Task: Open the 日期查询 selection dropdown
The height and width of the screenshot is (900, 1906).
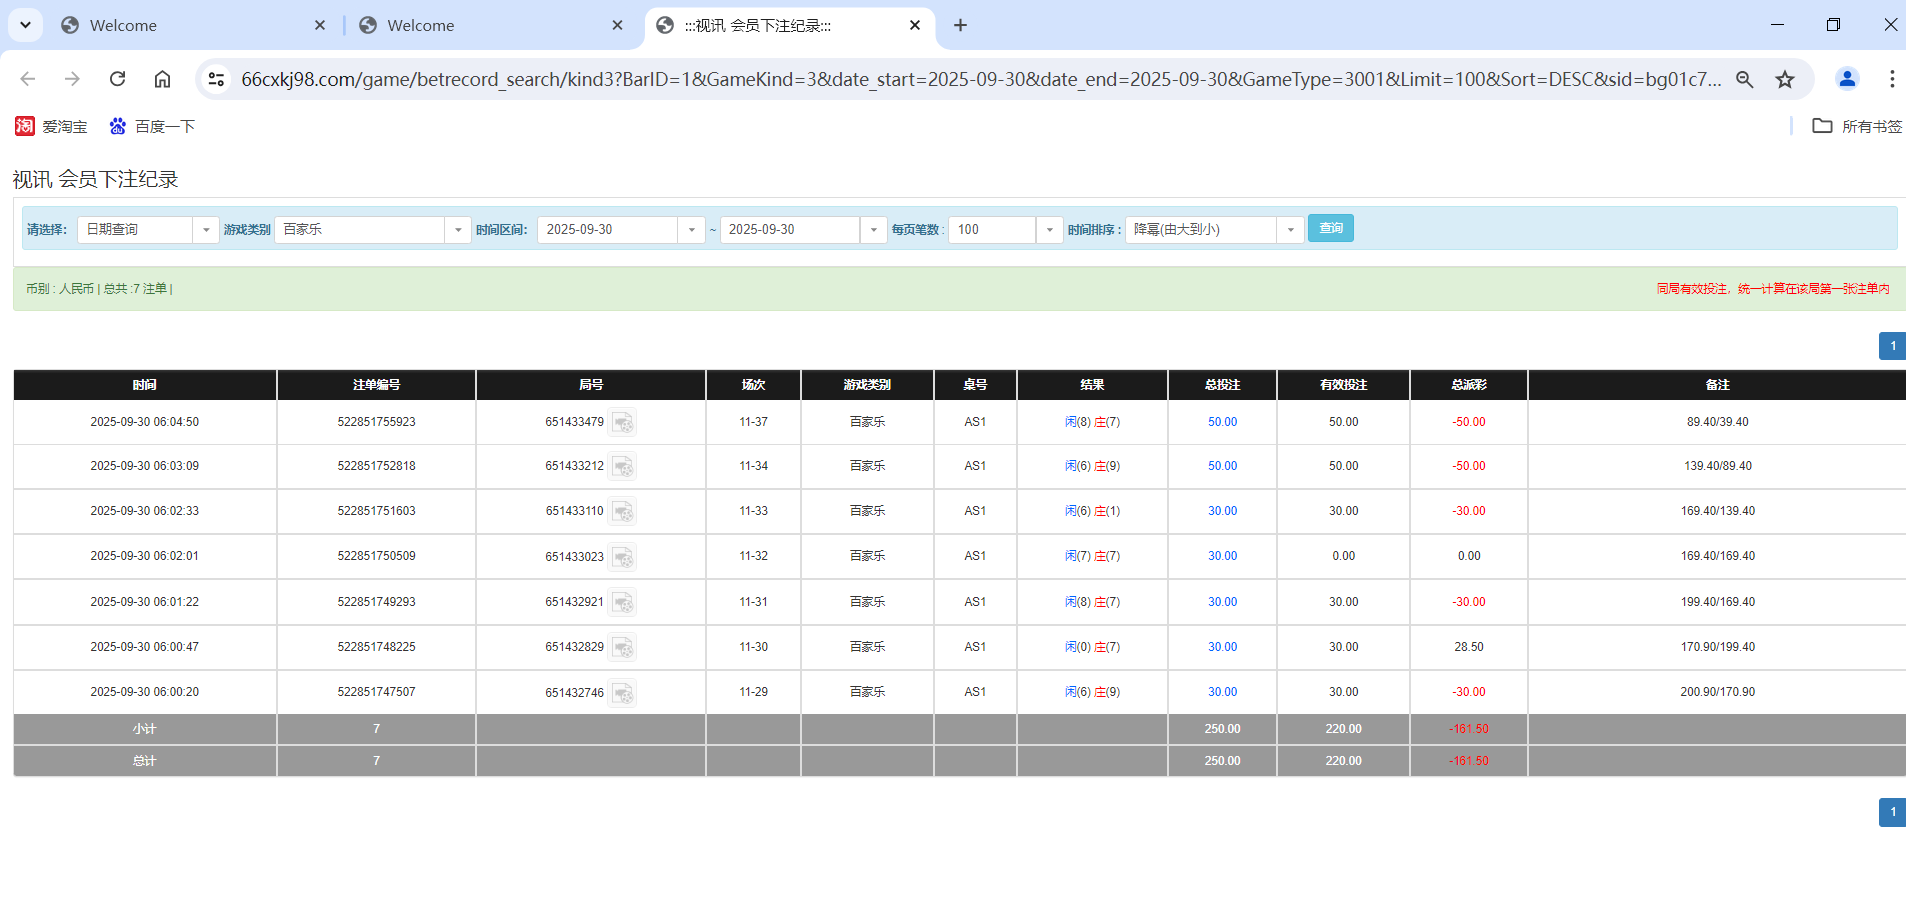Action: pos(206,229)
